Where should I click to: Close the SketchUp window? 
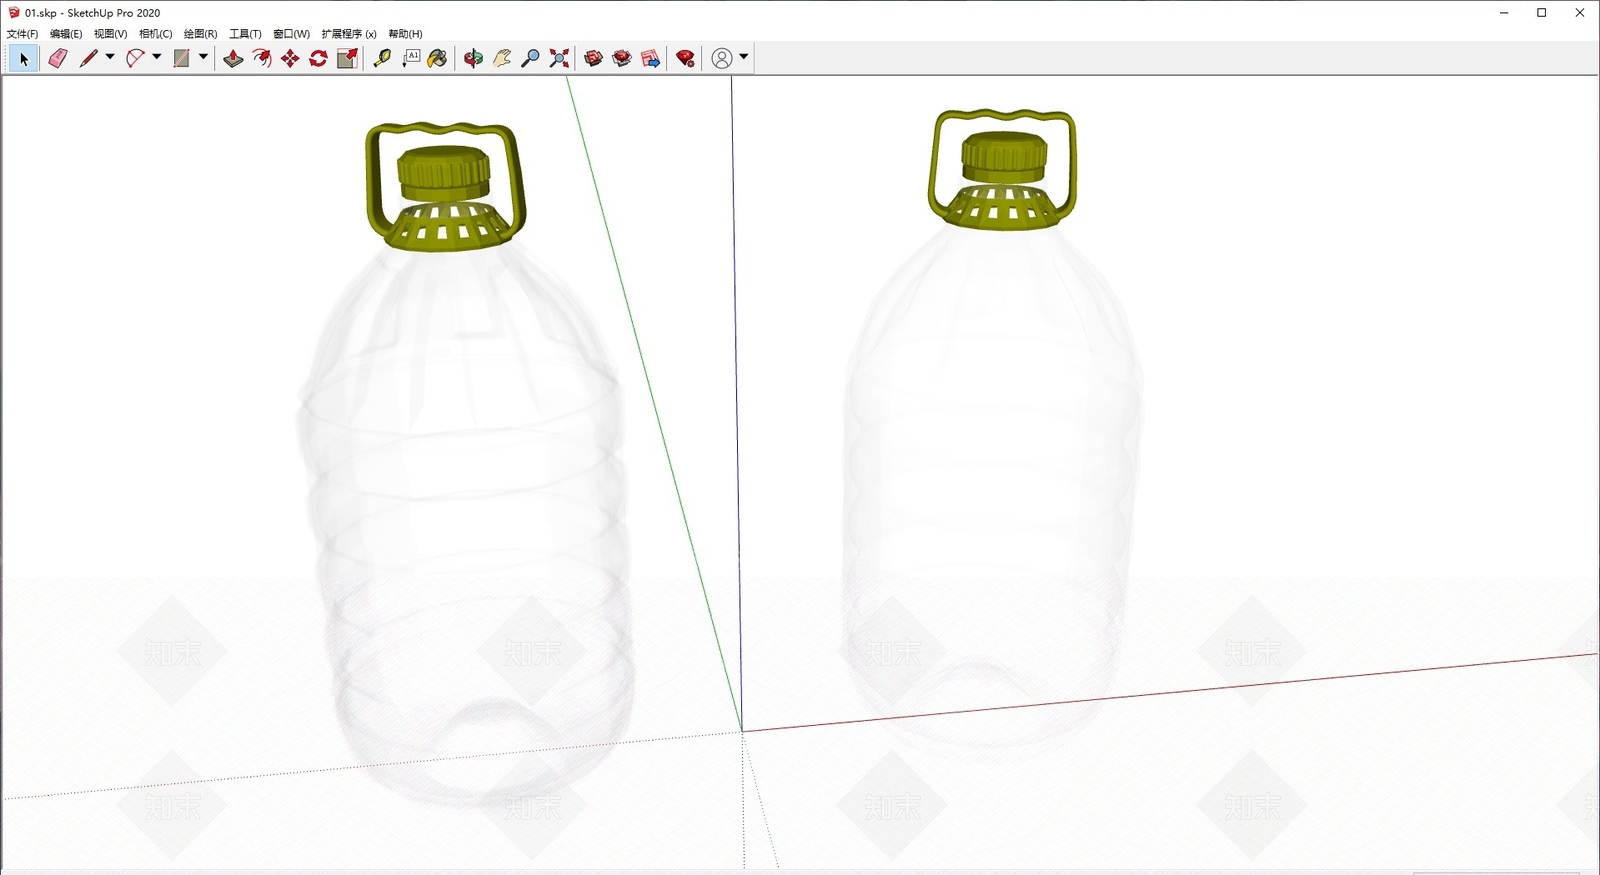[x=1579, y=13]
